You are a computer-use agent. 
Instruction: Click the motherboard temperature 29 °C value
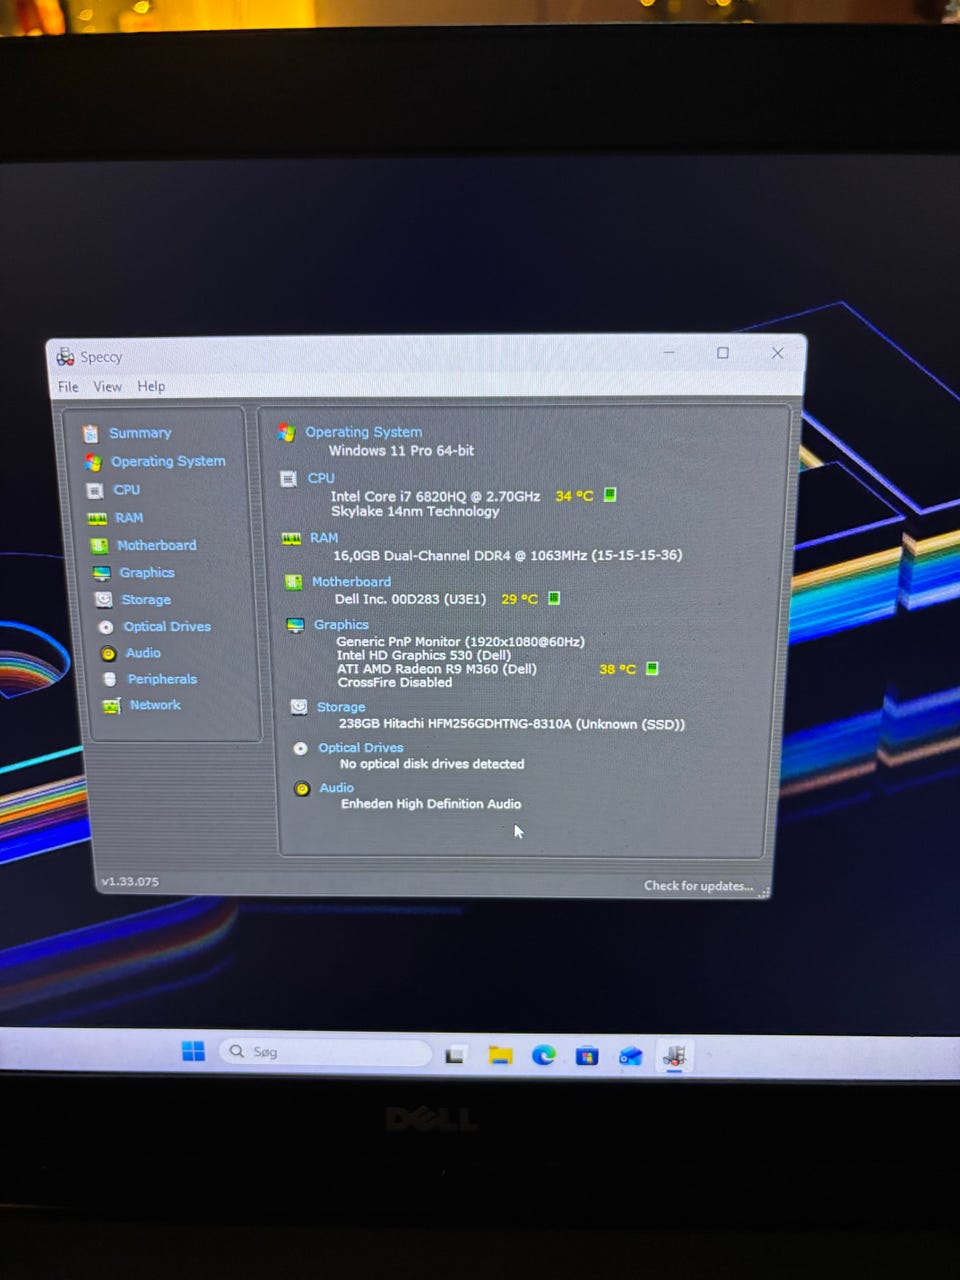[519, 599]
